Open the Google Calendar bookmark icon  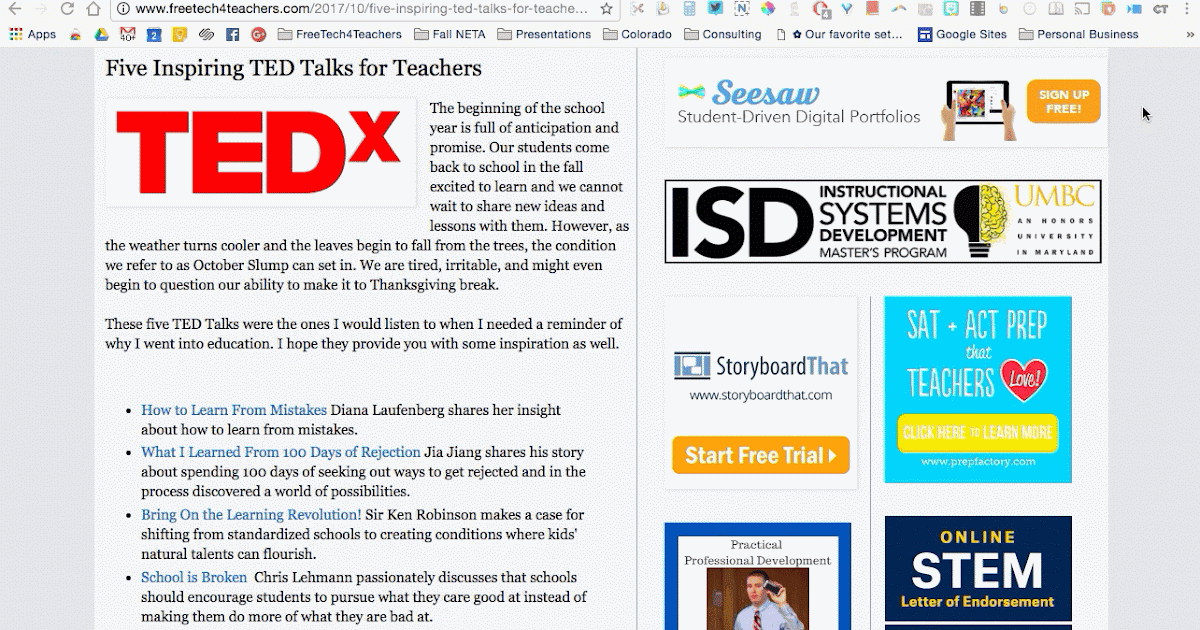click(x=154, y=34)
